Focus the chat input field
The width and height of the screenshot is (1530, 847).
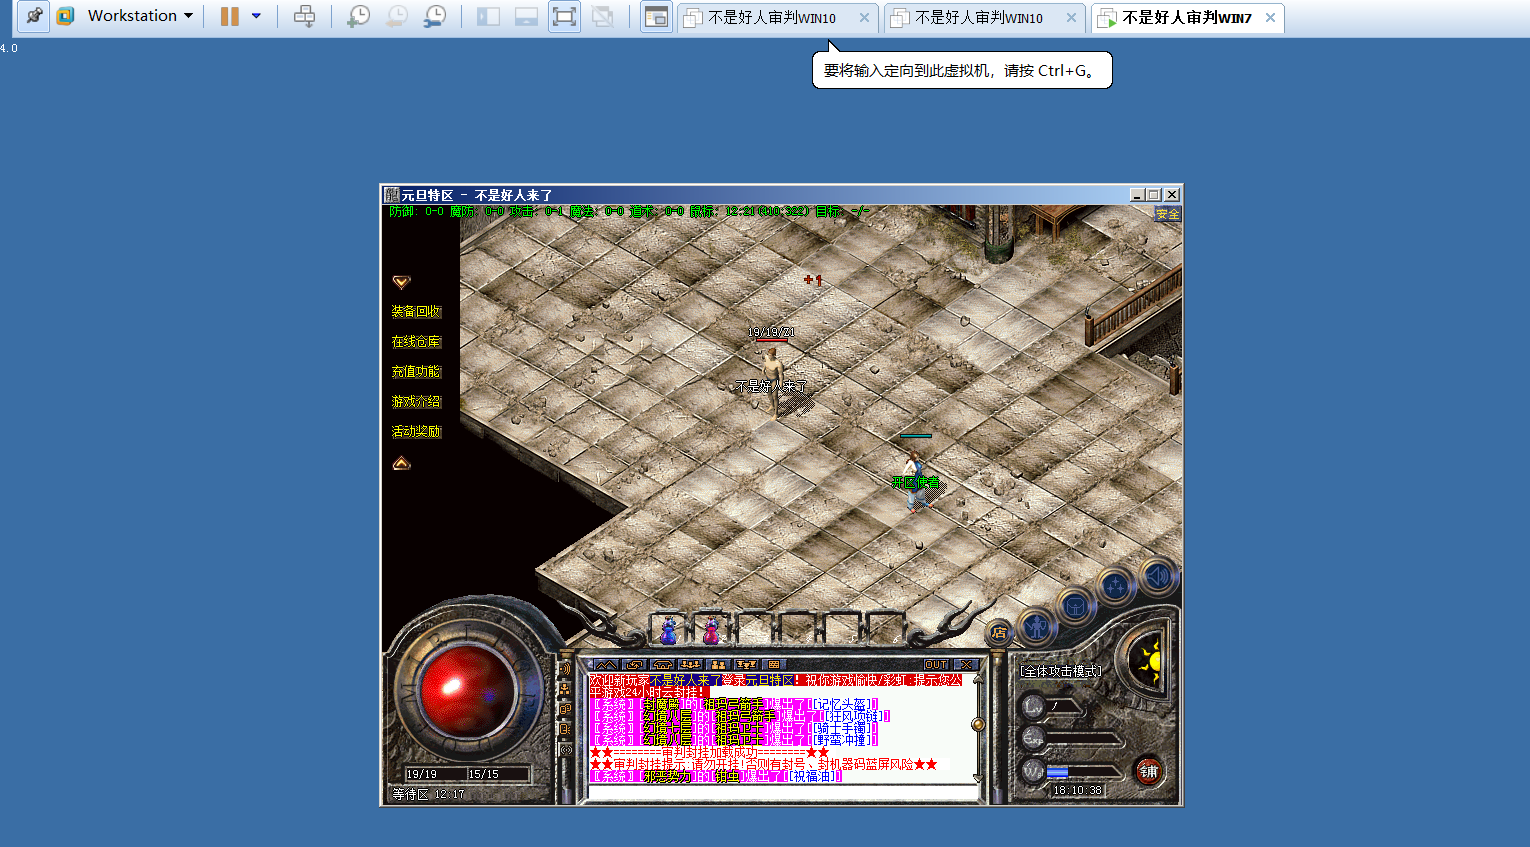point(782,793)
